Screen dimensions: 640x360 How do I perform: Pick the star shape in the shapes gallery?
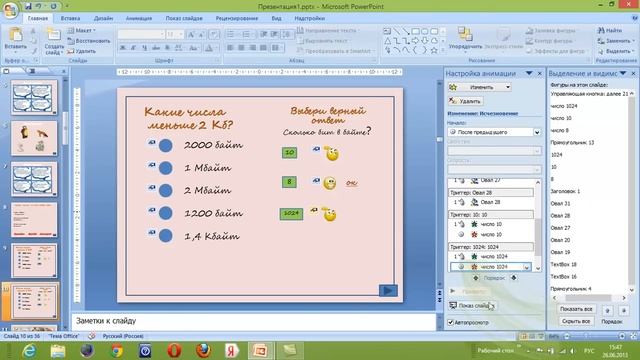coord(434,50)
